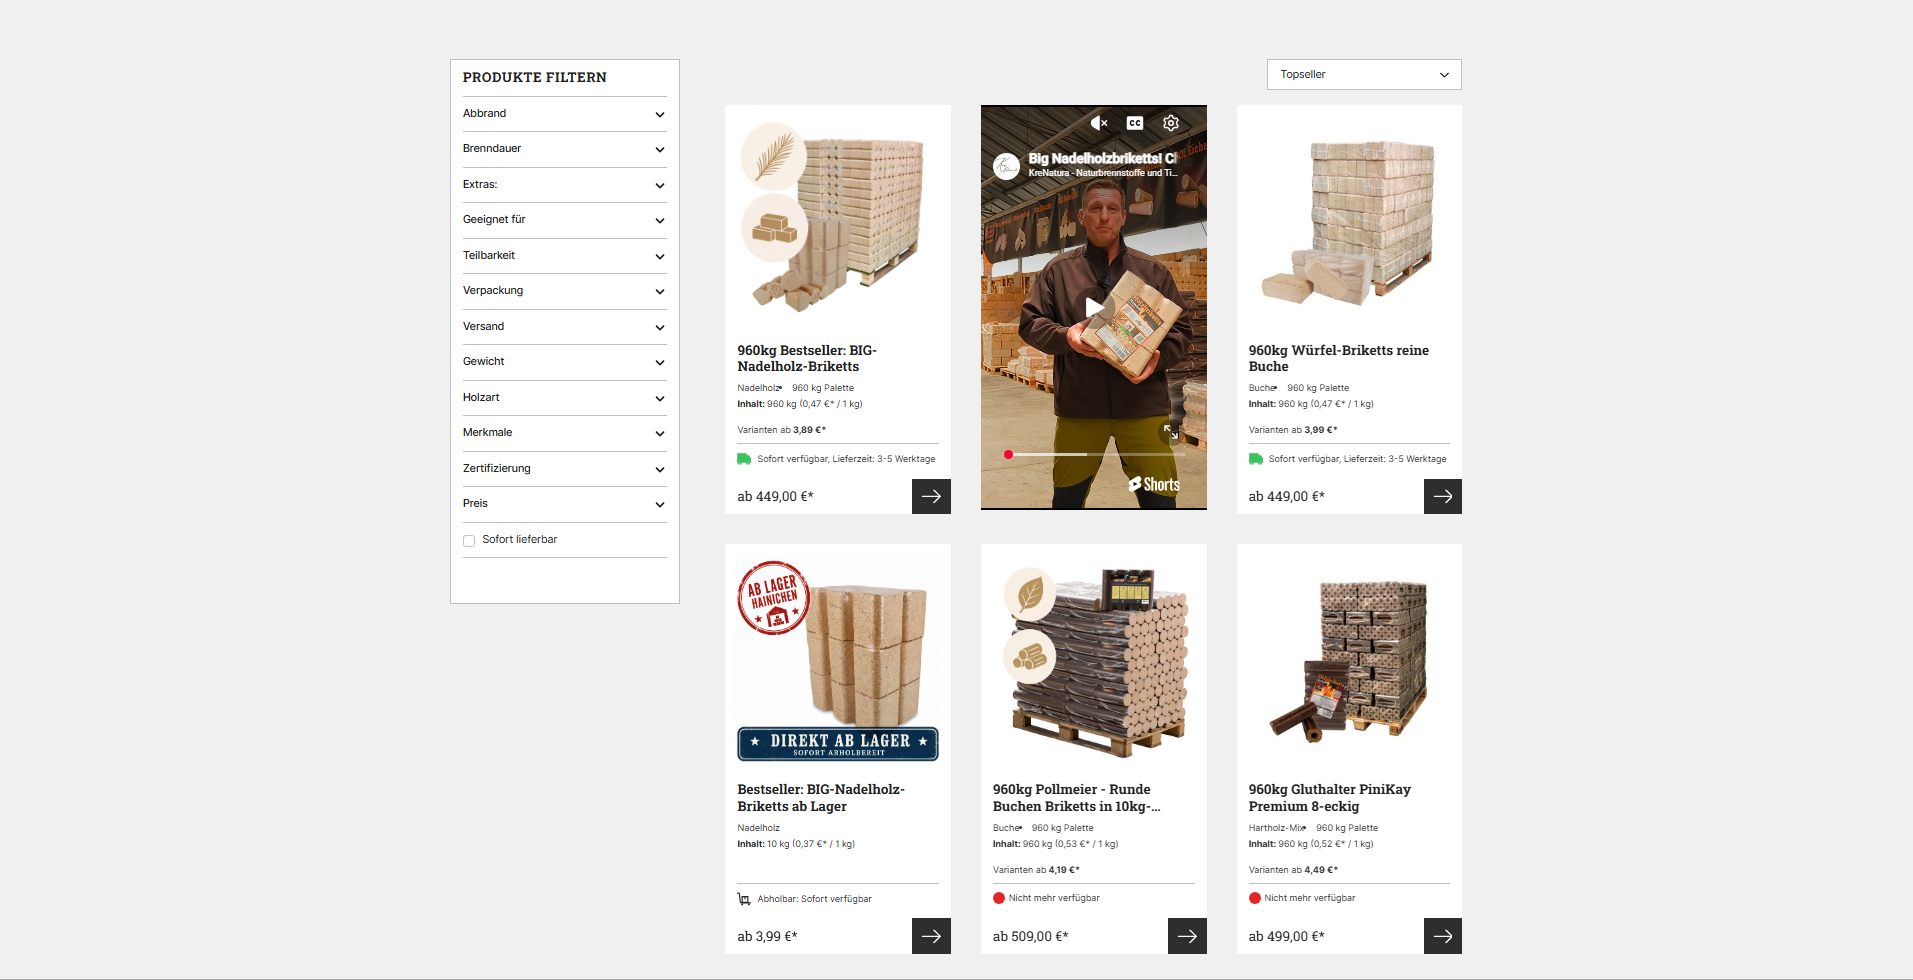1913x980 pixels.
Task: Click Hartholz-Mix tag under Gluthalter PiniKay
Action: 1276,828
